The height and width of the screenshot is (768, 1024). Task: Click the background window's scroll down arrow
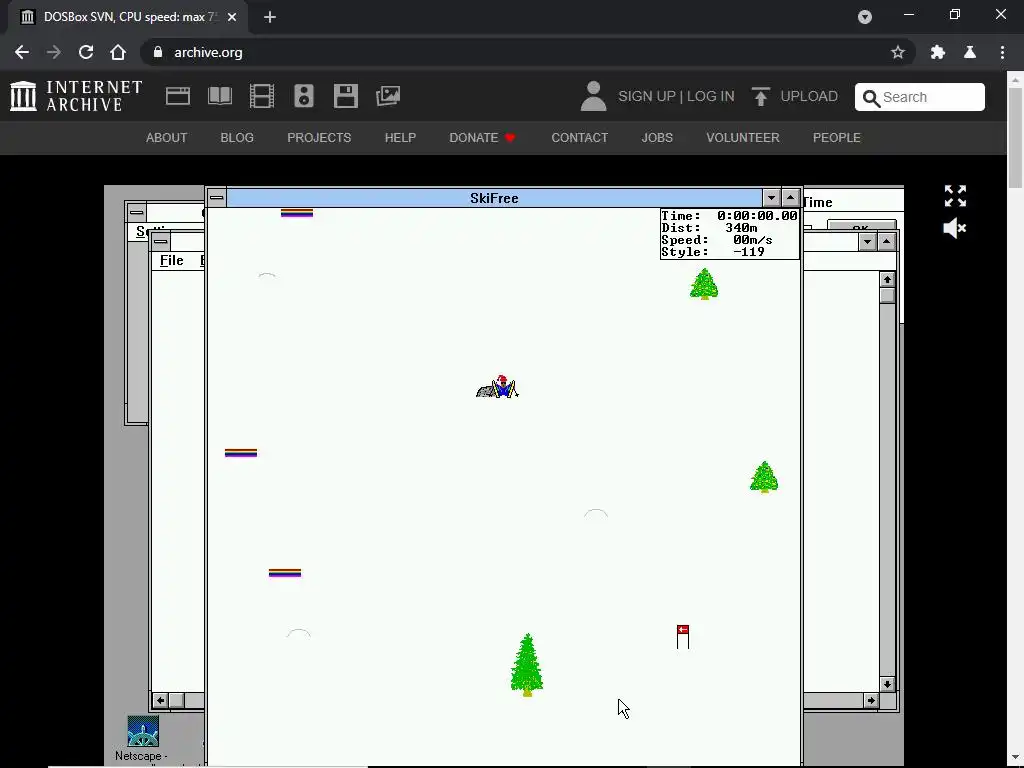(x=887, y=684)
